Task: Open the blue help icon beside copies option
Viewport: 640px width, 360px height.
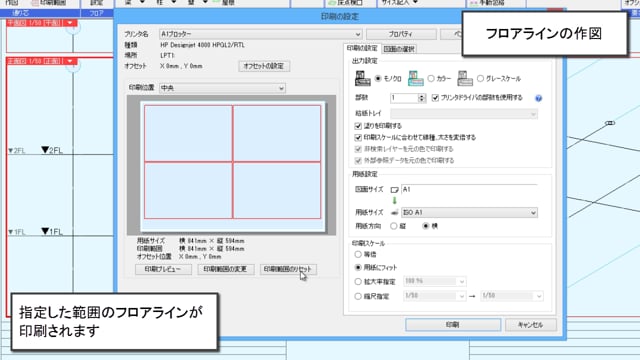Action: 538,98
